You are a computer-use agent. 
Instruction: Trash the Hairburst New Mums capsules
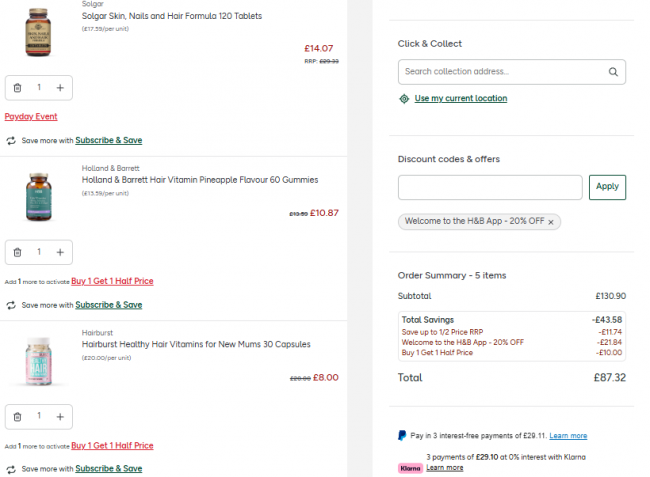17,416
